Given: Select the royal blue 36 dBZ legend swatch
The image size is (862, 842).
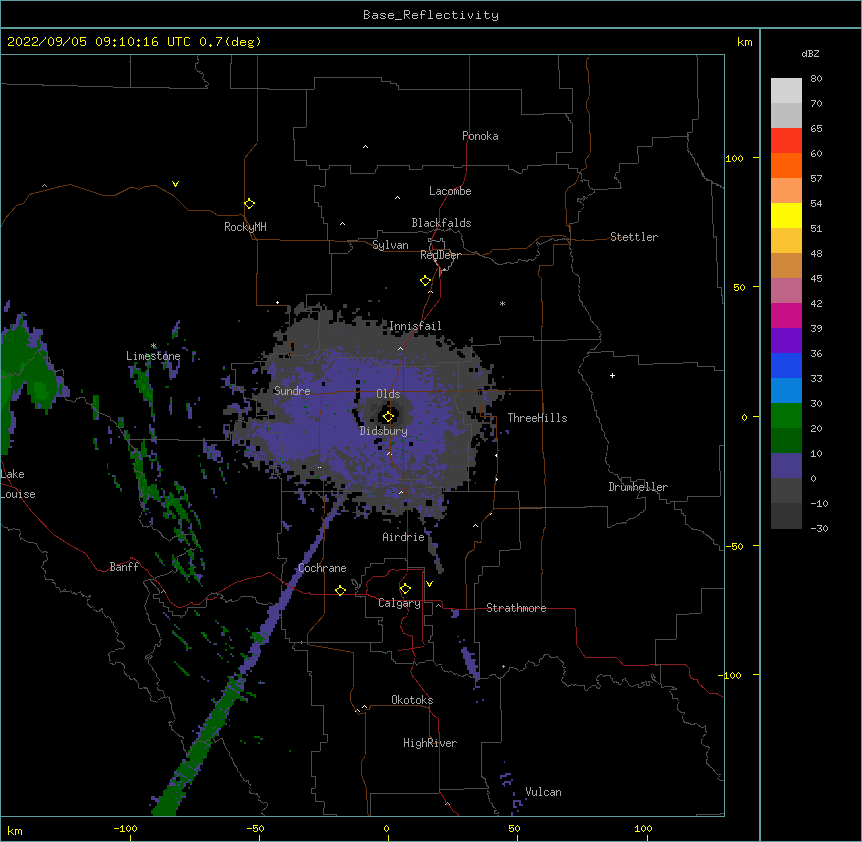Looking at the screenshot, I should (786, 365).
